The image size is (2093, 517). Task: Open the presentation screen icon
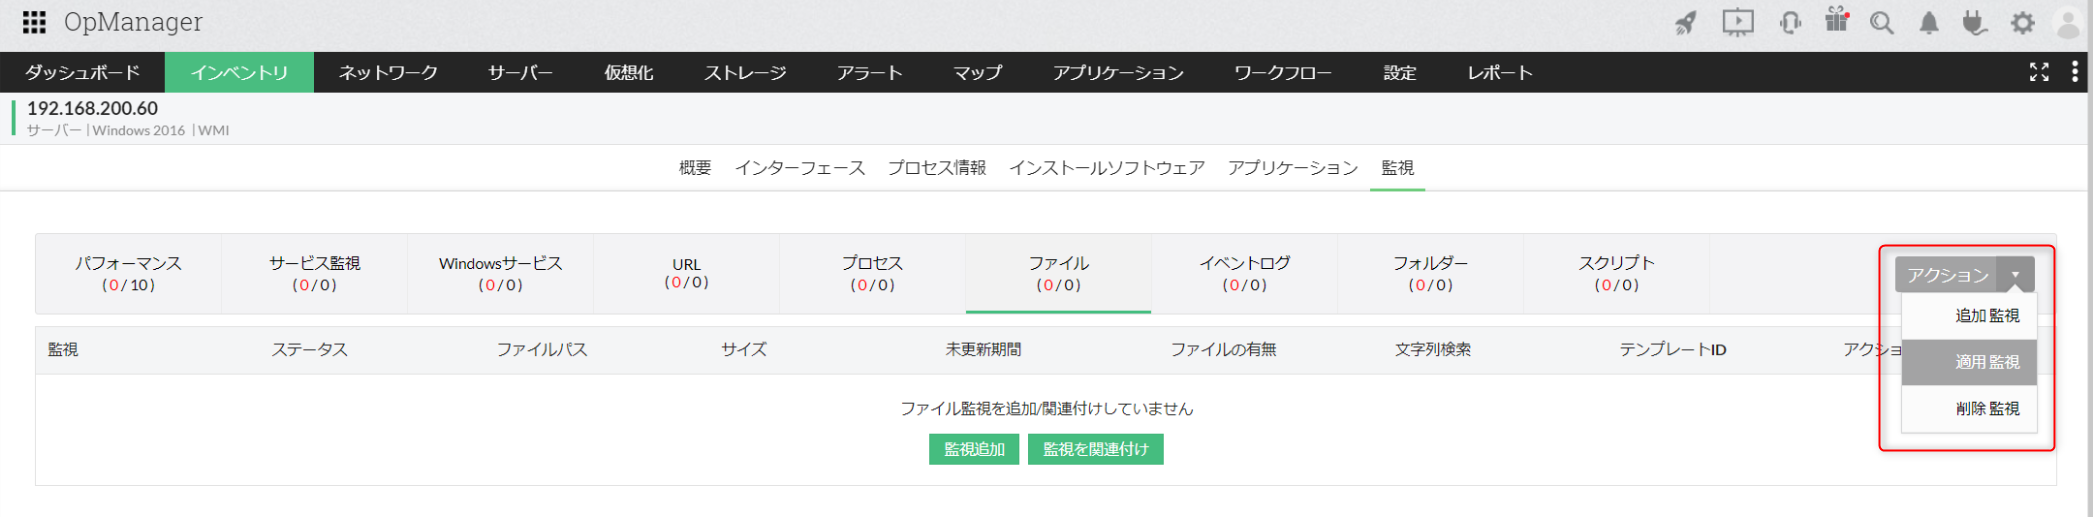(1738, 23)
